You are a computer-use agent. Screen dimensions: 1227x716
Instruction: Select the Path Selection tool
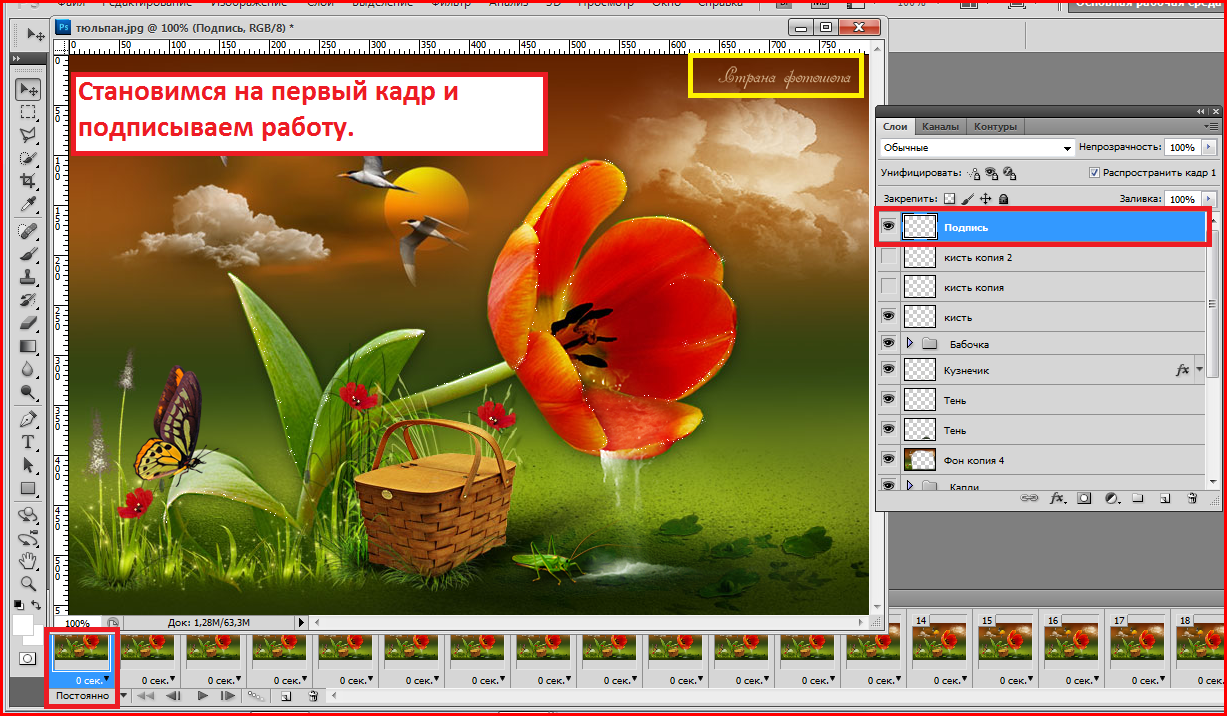coord(28,465)
